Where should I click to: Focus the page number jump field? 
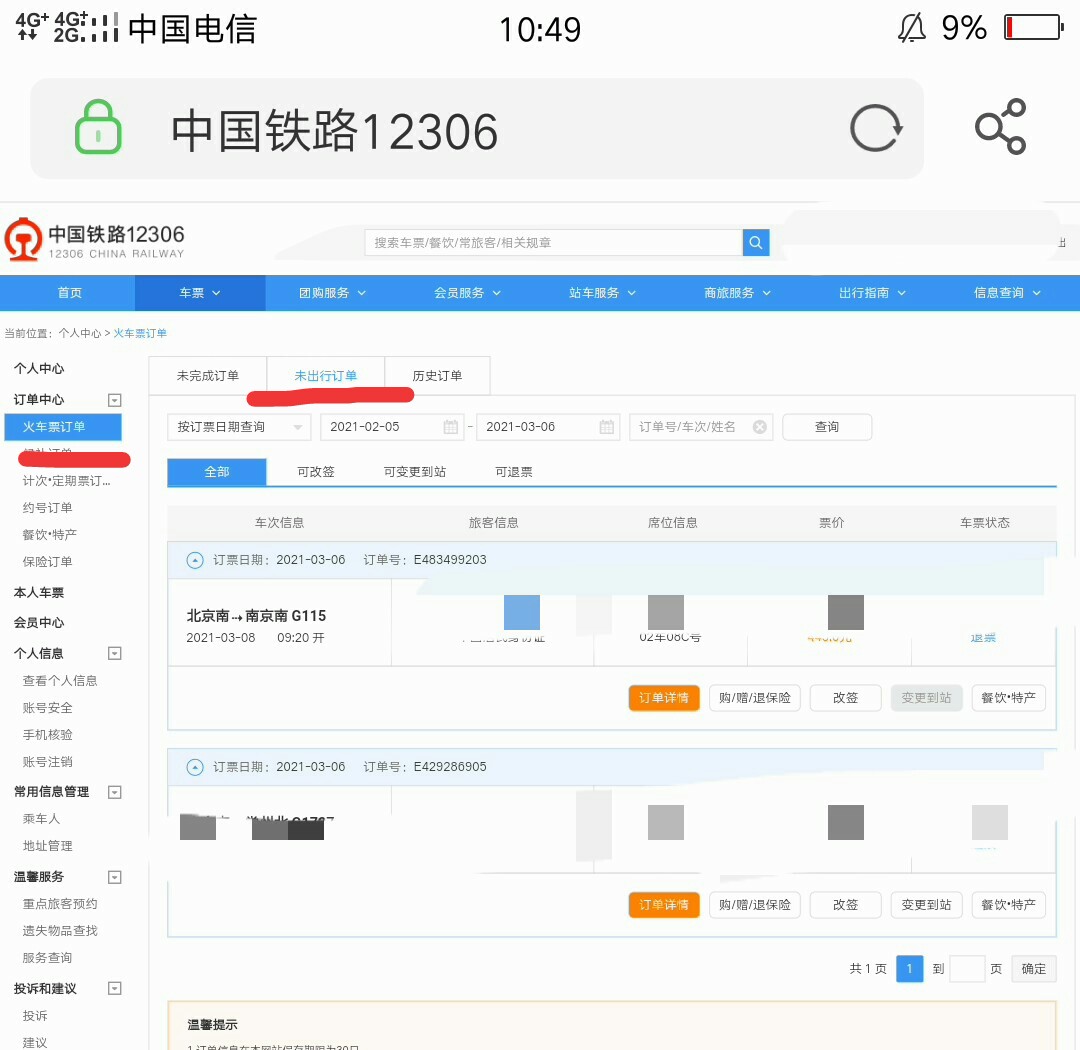tap(966, 969)
